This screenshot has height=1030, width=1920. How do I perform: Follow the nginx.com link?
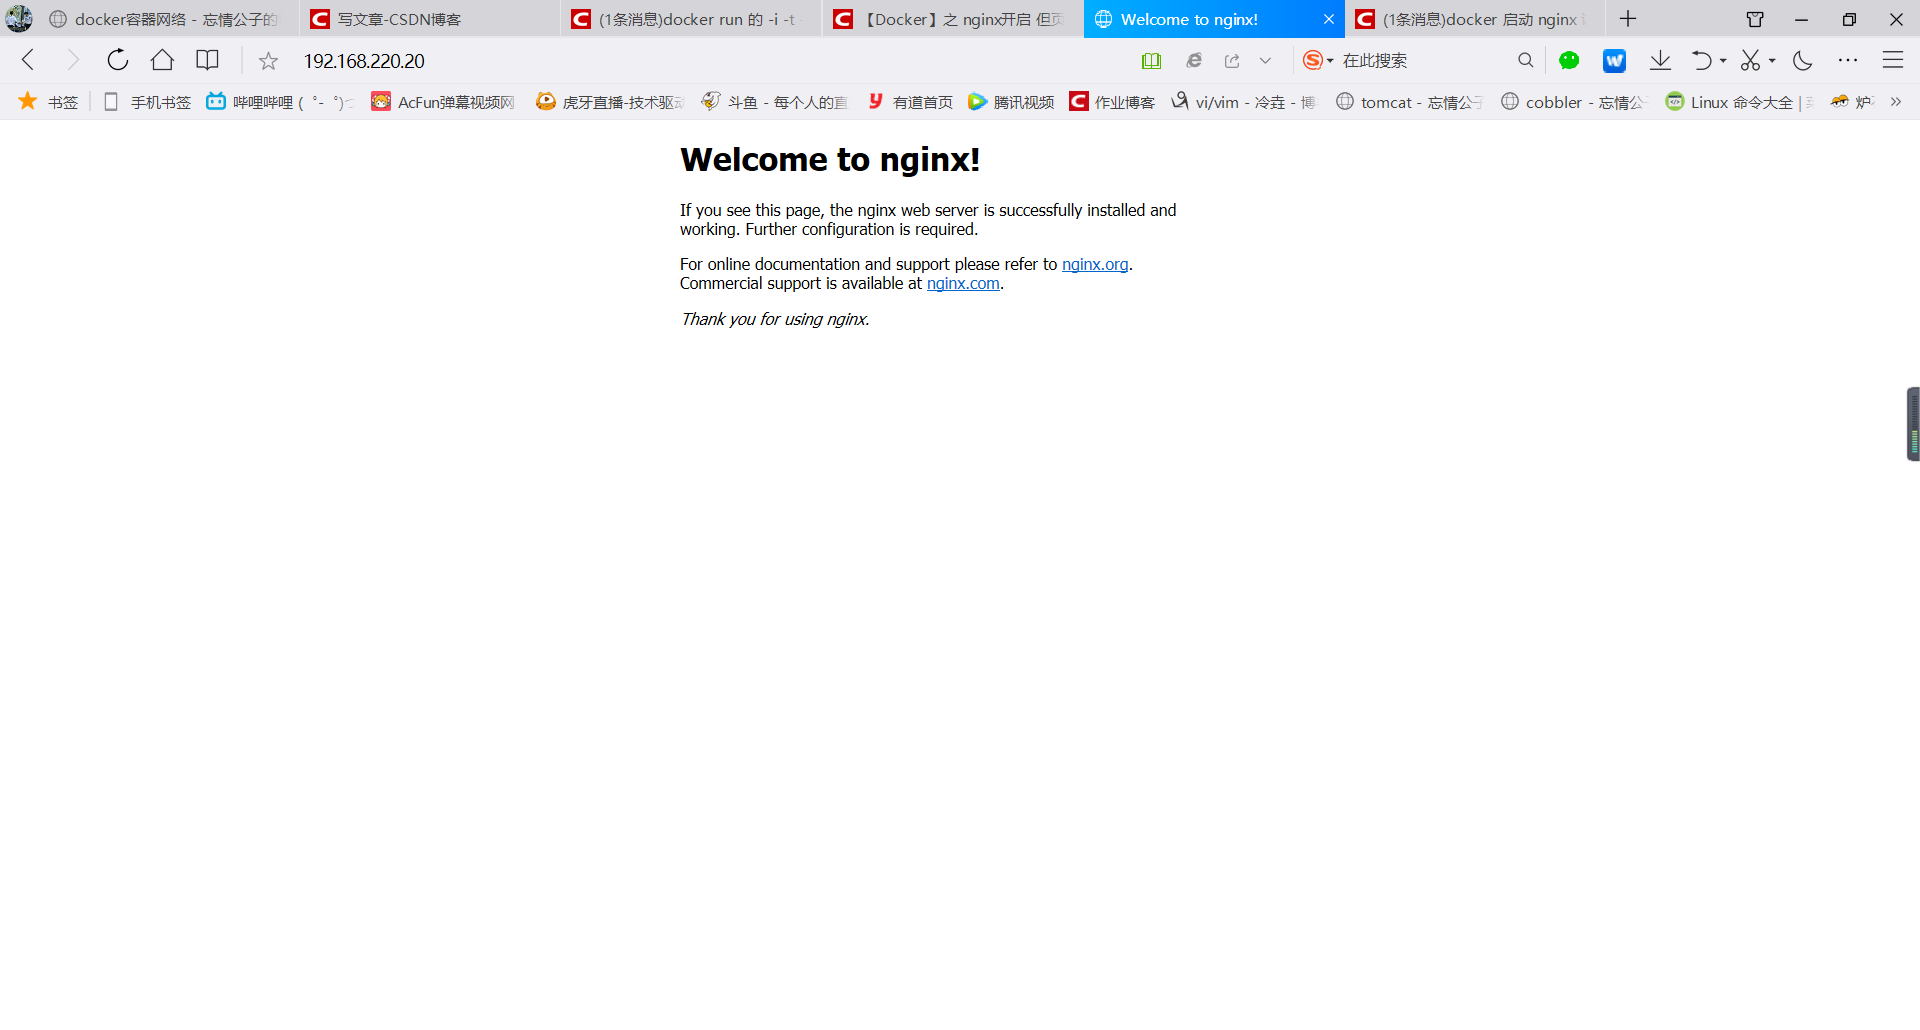[963, 283]
